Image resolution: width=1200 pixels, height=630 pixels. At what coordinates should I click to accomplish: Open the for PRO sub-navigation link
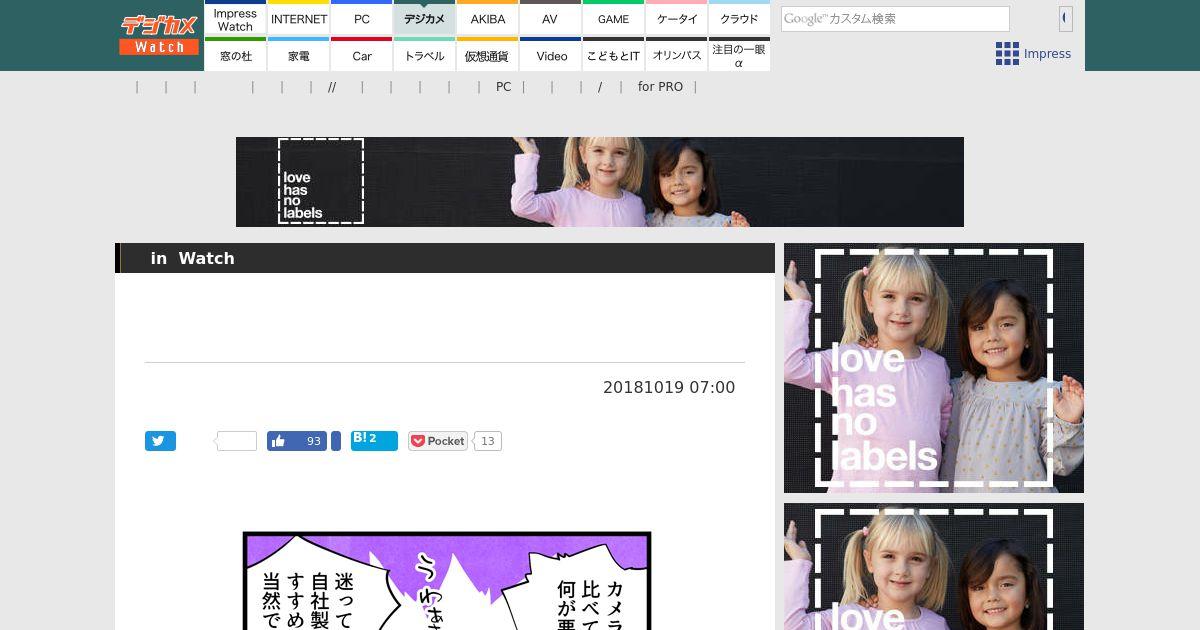click(660, 87)
